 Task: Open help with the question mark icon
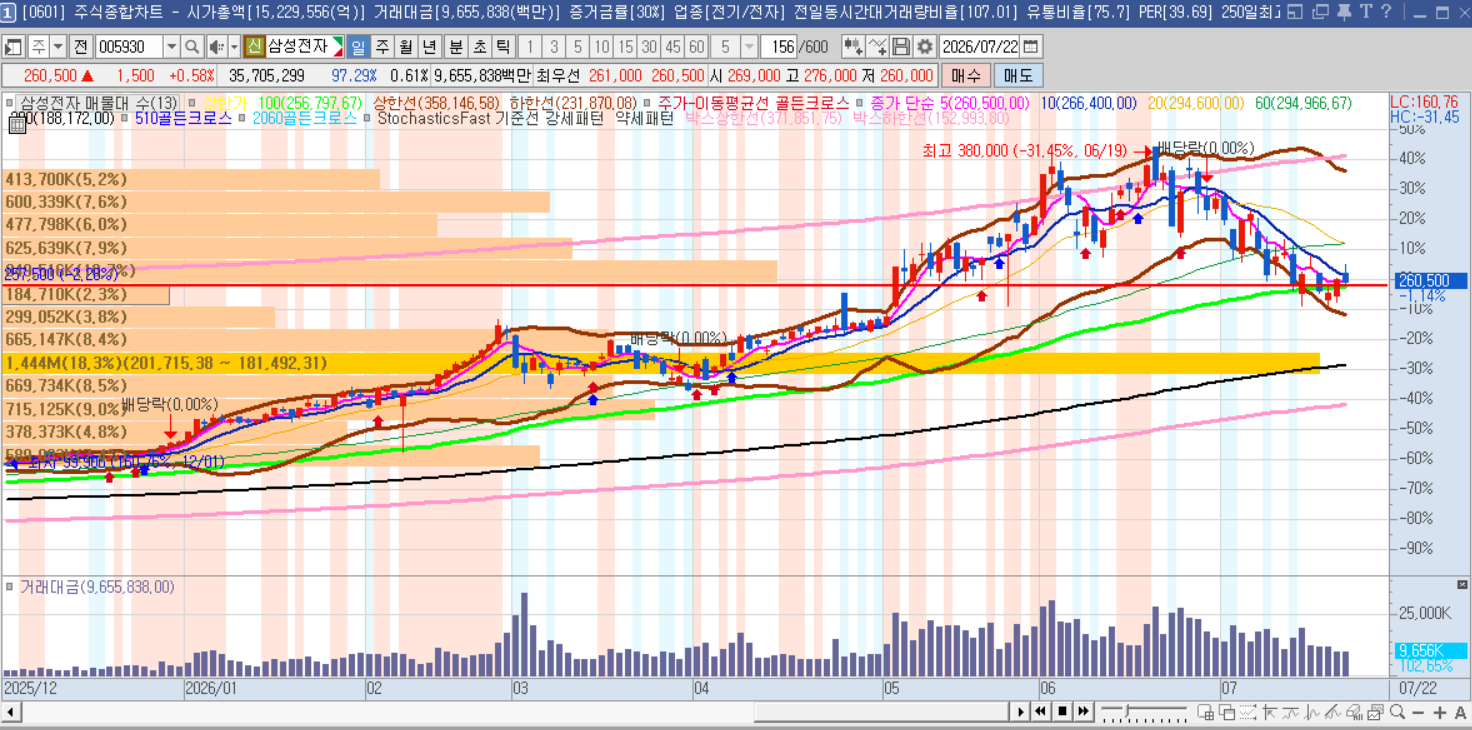pos(1386,12)
